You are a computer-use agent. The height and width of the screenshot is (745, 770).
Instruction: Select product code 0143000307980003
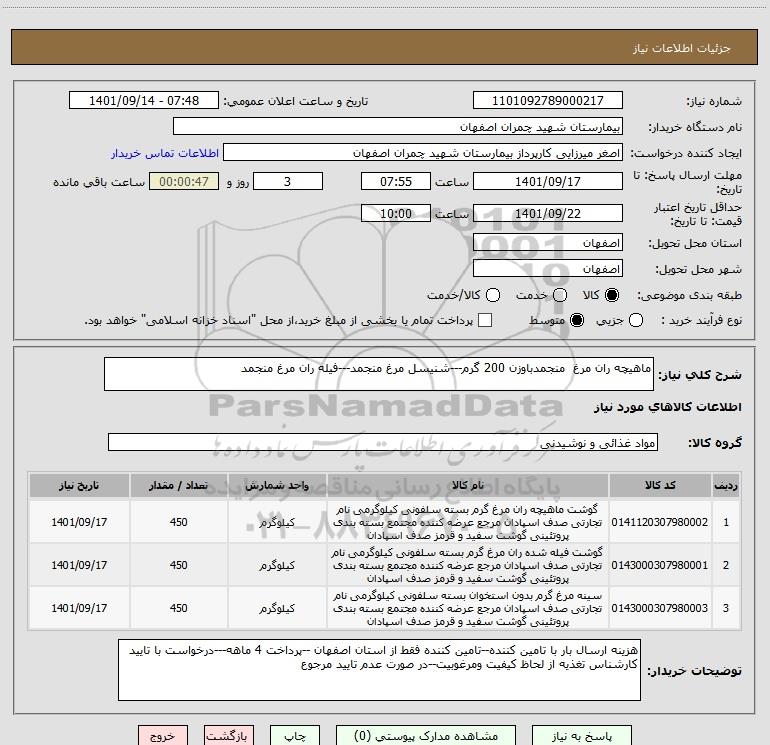660,608
